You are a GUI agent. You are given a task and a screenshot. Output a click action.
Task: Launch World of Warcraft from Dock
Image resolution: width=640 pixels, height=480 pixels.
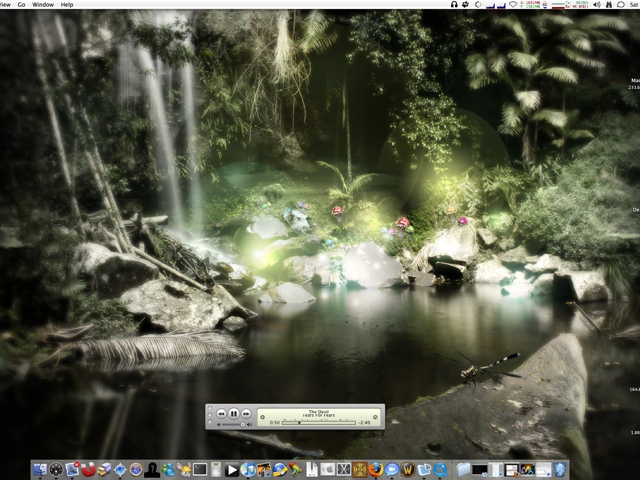[409, 470]
